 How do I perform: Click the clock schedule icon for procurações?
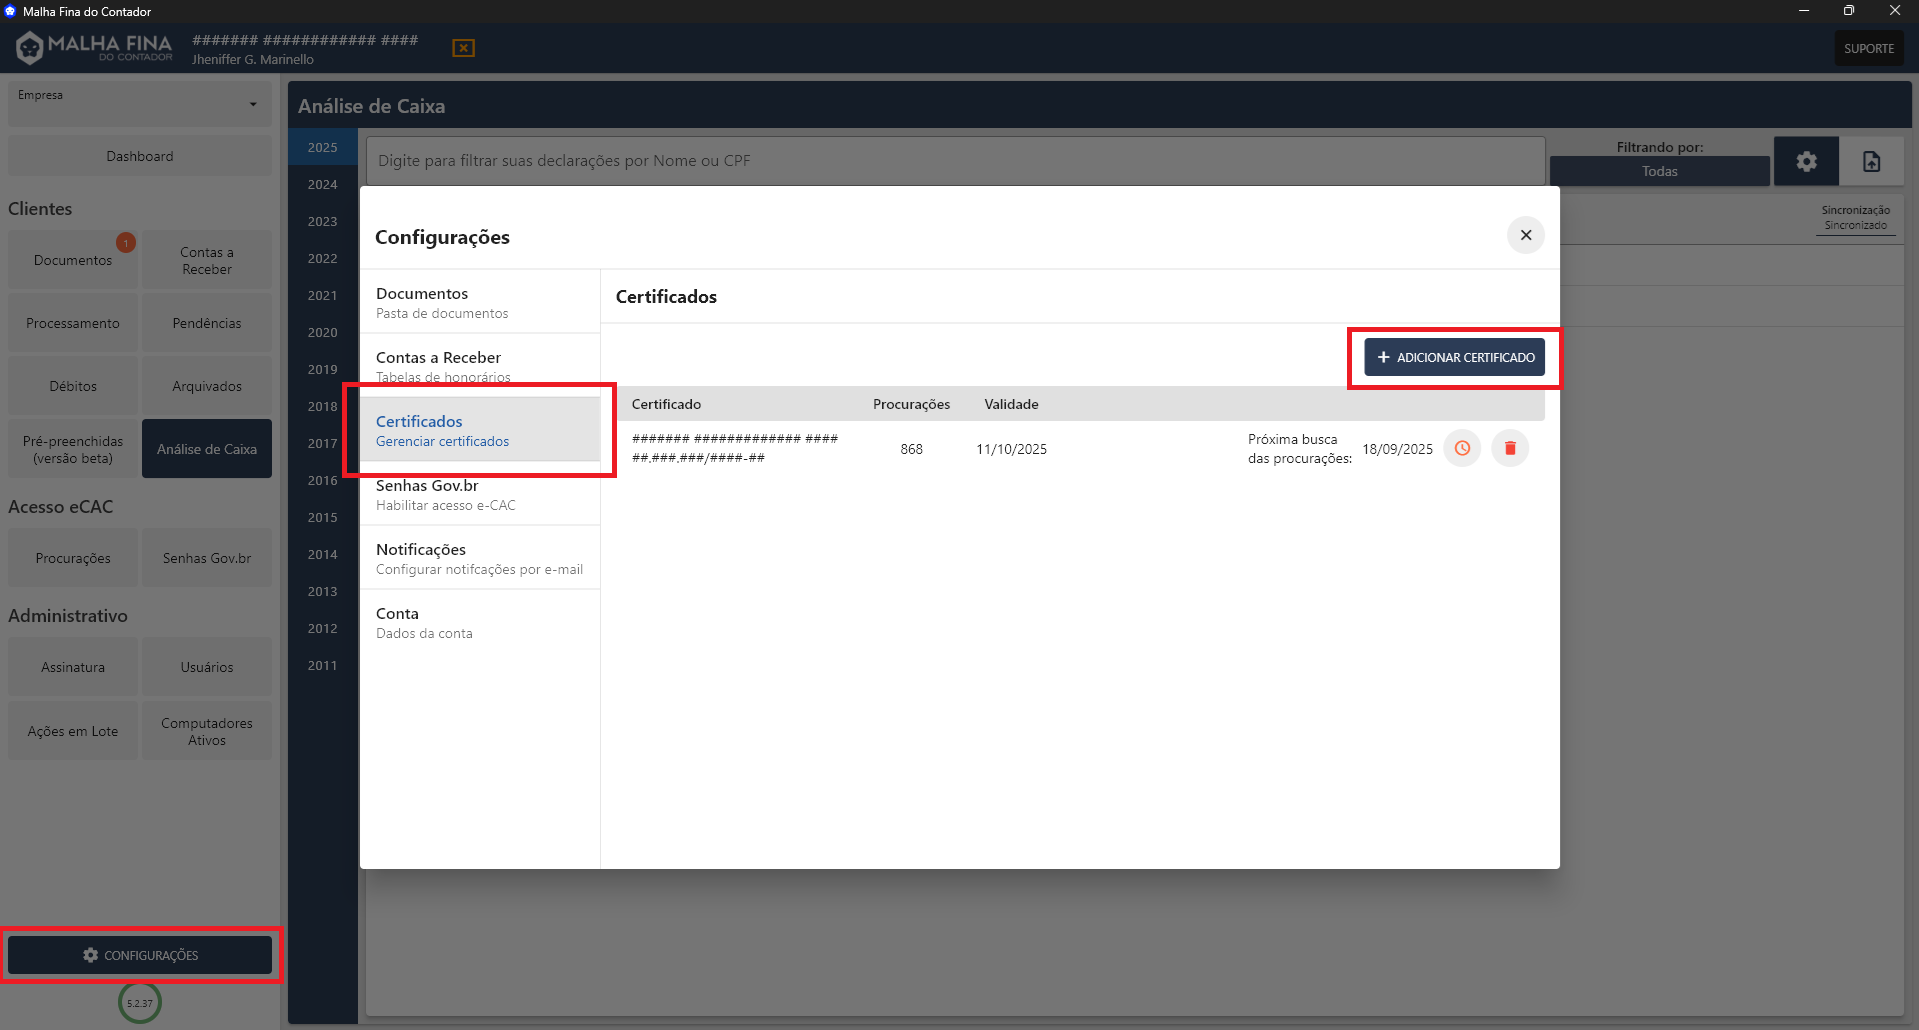point(1462,448)
